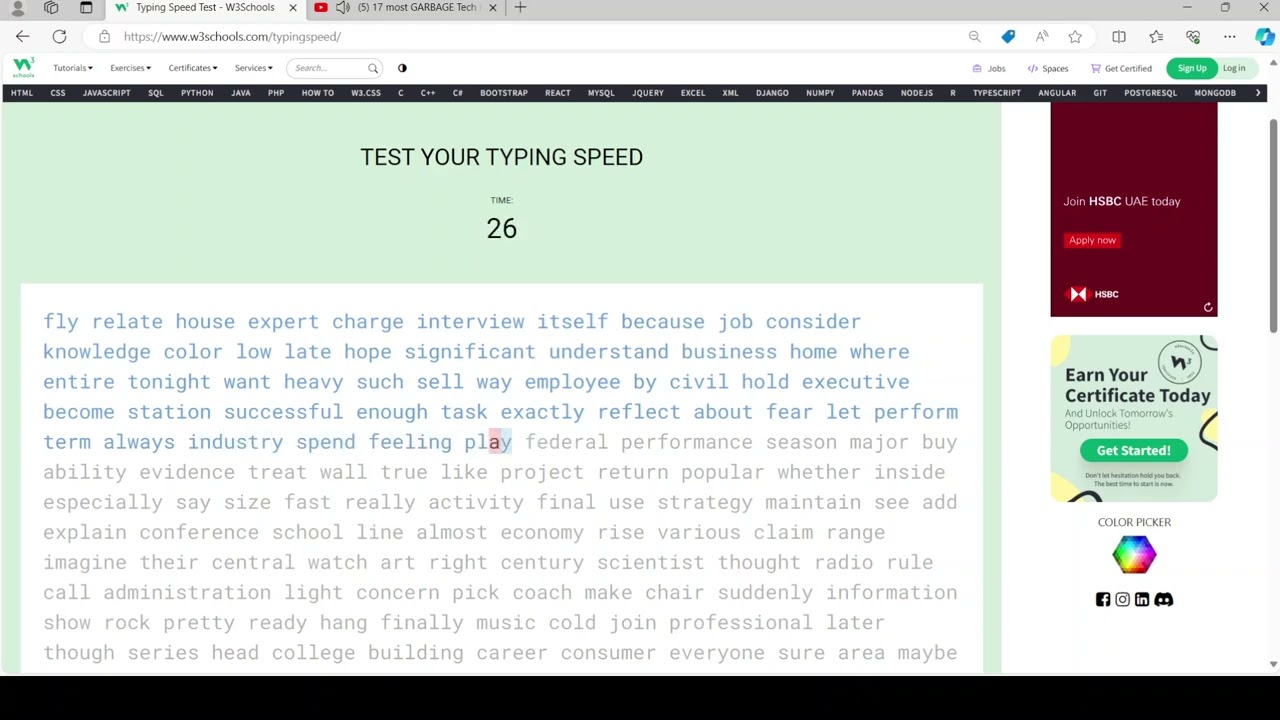Image resolution: width=1280 pixels, height=720 pixels.
Task: Expand the Exercises dropdown
Action: [x=130, y=68]
